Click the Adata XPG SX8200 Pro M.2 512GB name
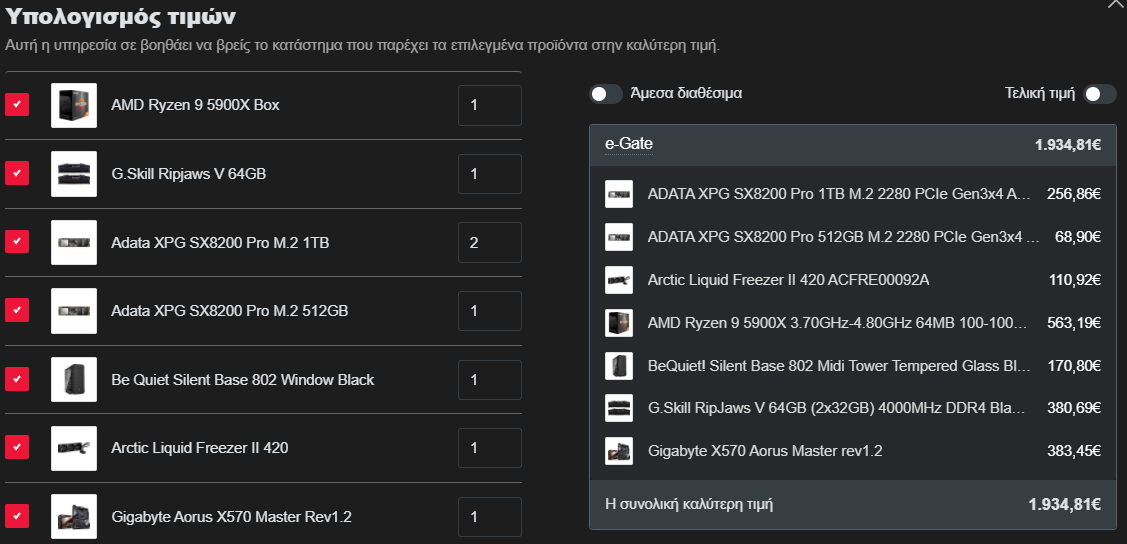Image resolution: width=1127 pixels, height=544 pixels. [230, 310]
